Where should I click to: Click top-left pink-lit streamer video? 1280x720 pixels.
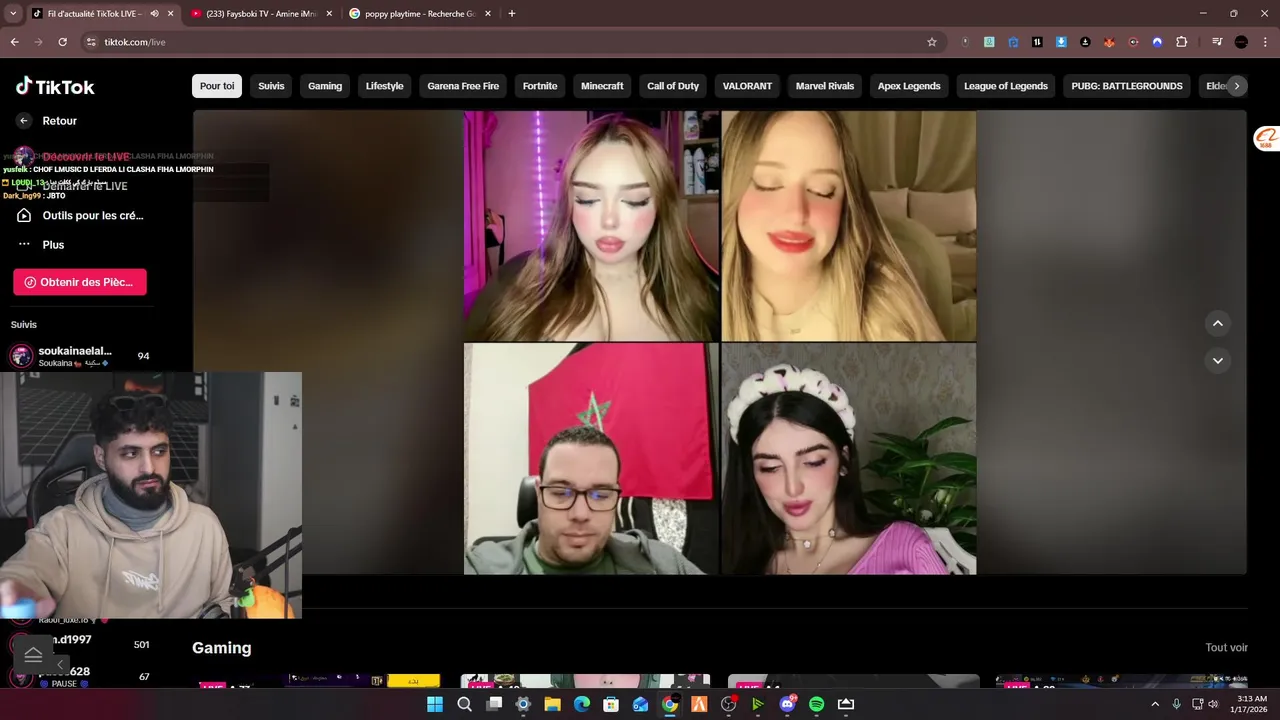pyautogui.click(x=591, y=226)
